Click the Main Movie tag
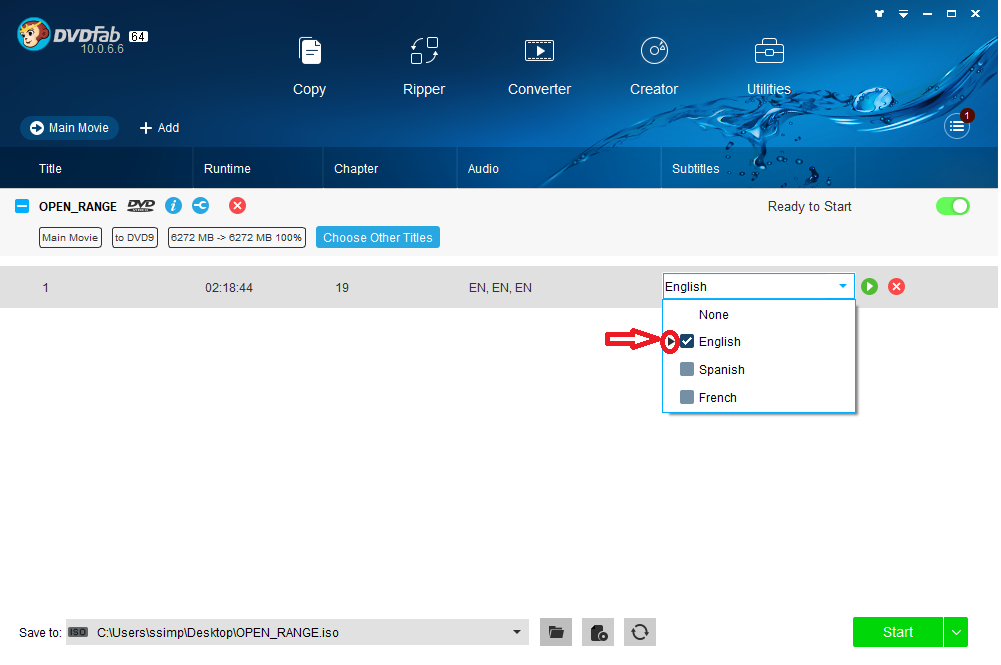This screenshot has width=1001, height=665. pyautogui.click(x=70, y=237)
